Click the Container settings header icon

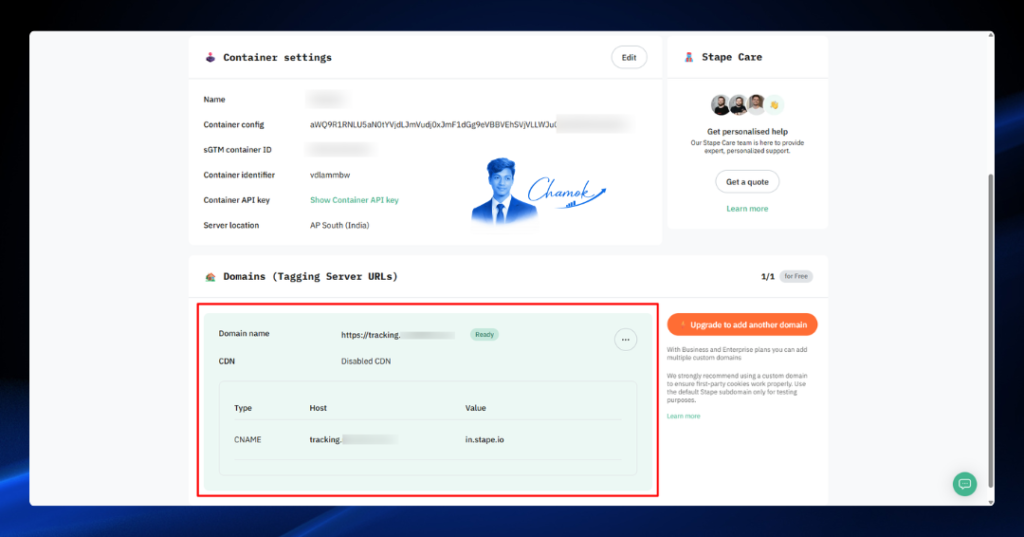[210, 57]
